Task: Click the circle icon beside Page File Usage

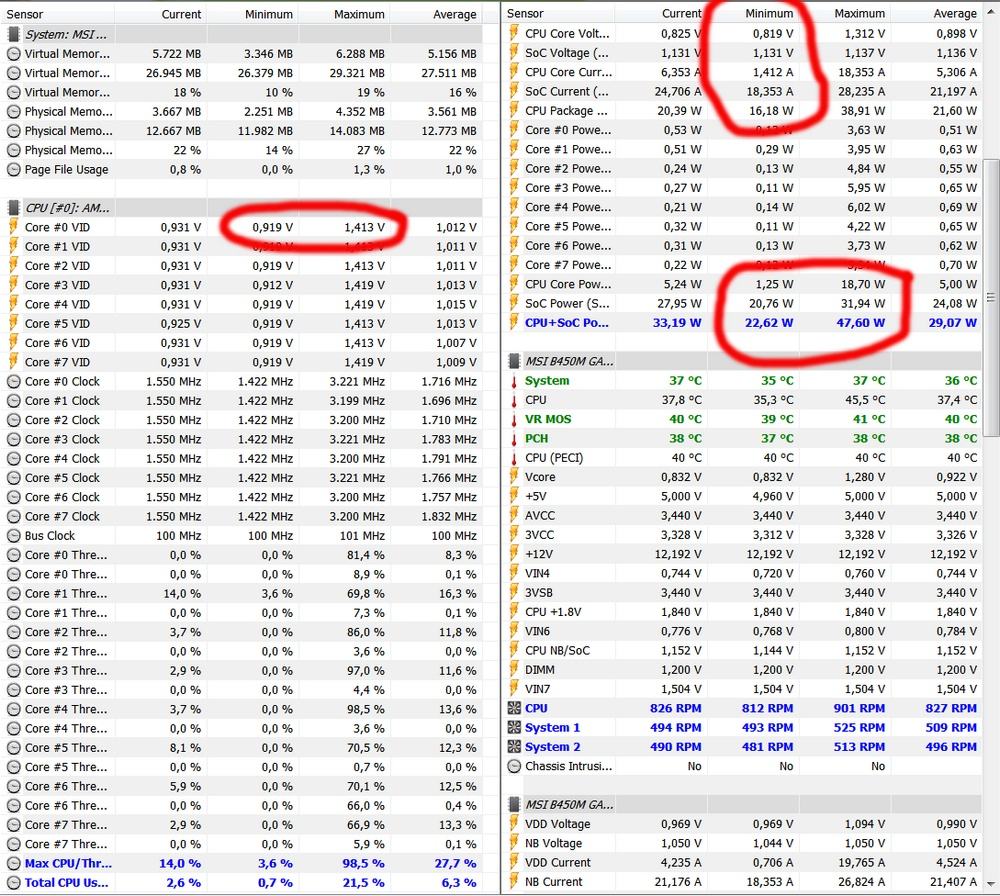Action: 13,170
